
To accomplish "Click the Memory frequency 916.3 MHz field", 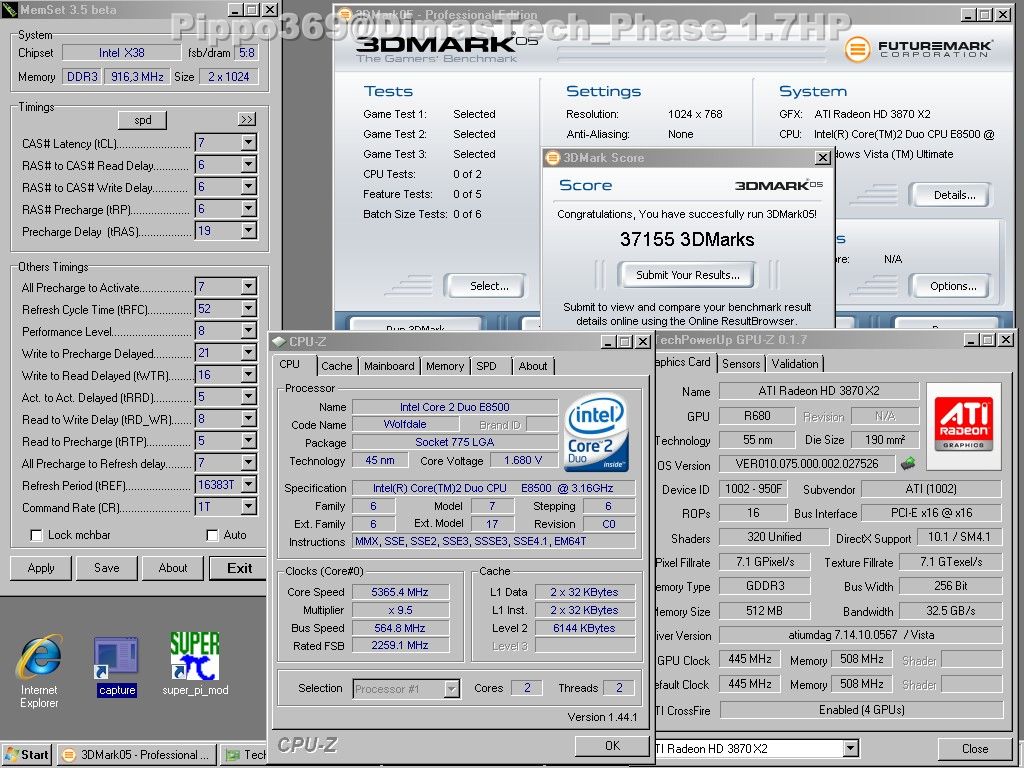I will 137,76.
